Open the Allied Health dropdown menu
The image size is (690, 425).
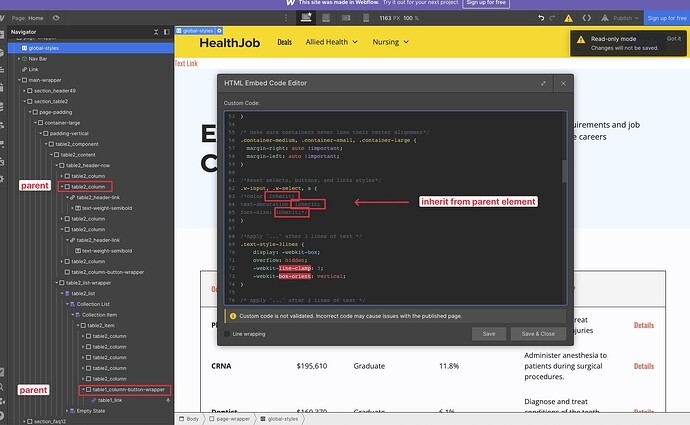[x=331, y=42]
